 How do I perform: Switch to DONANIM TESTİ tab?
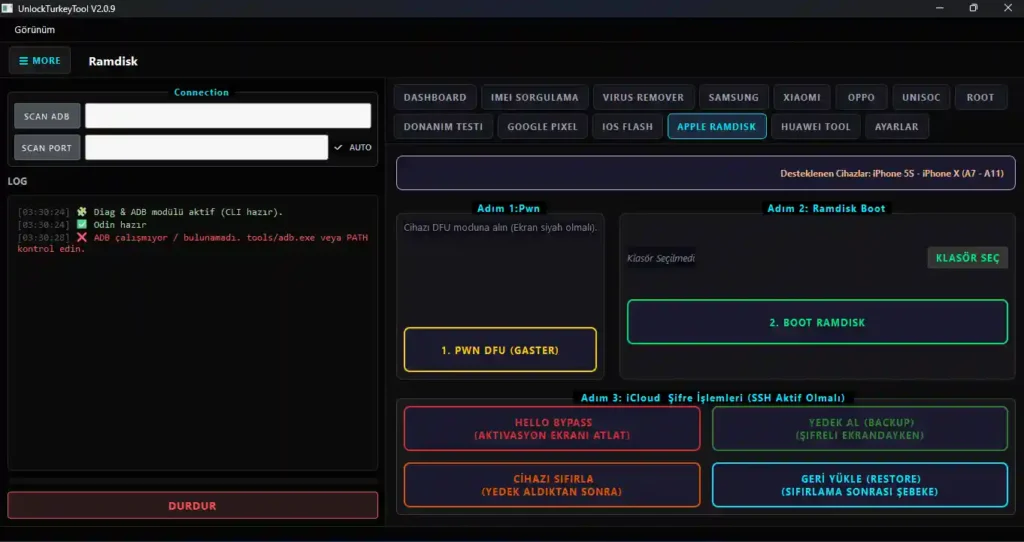[x=443, y=127]
